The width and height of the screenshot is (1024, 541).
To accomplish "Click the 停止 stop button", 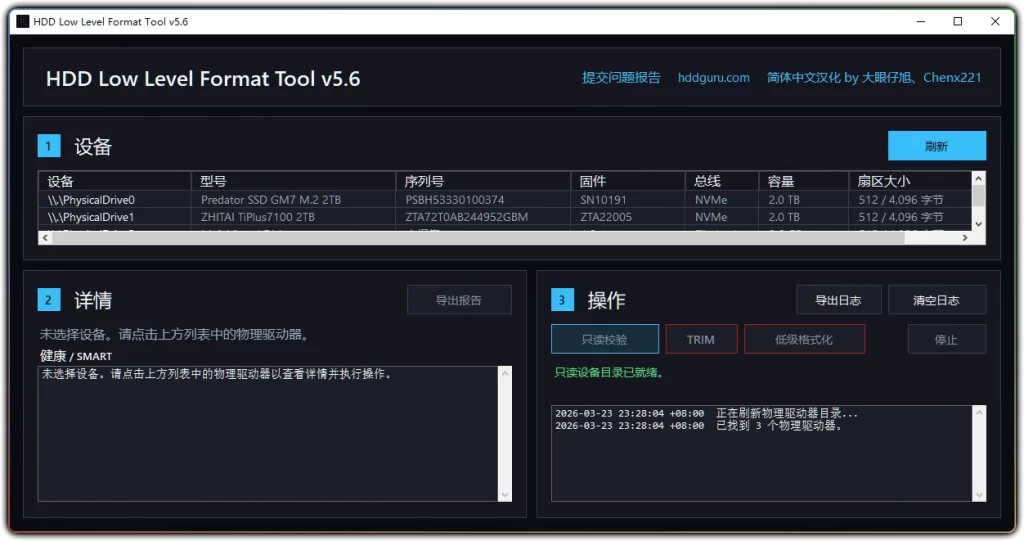I will pyautogui.click(x=946, y=339).
